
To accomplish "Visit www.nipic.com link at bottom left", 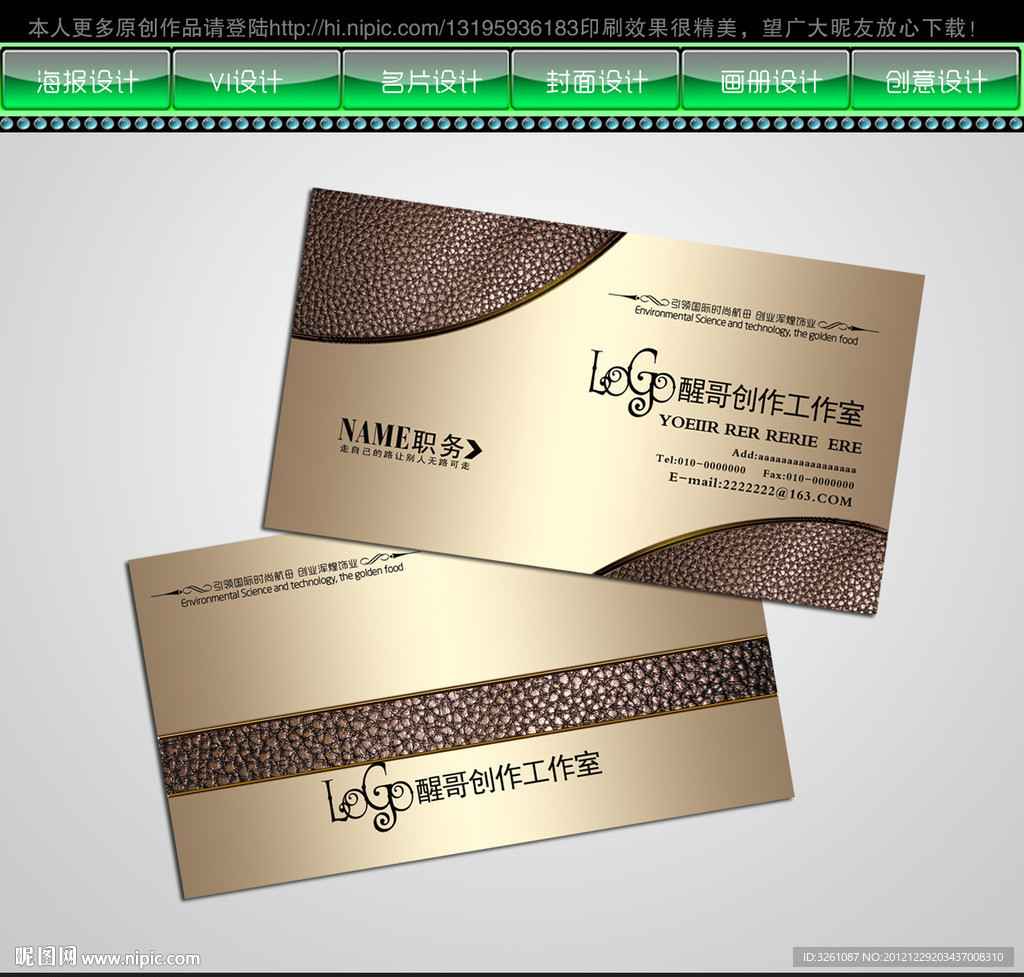I will 140,958.
